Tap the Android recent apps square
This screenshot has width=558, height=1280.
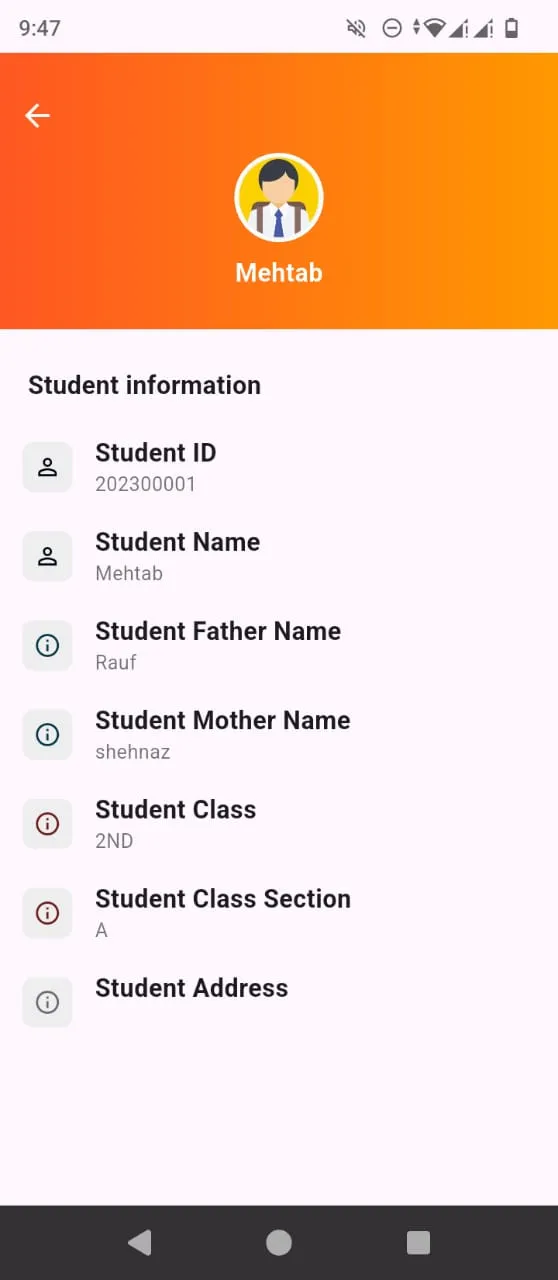pyautogui.click(x=418, y=1242)
